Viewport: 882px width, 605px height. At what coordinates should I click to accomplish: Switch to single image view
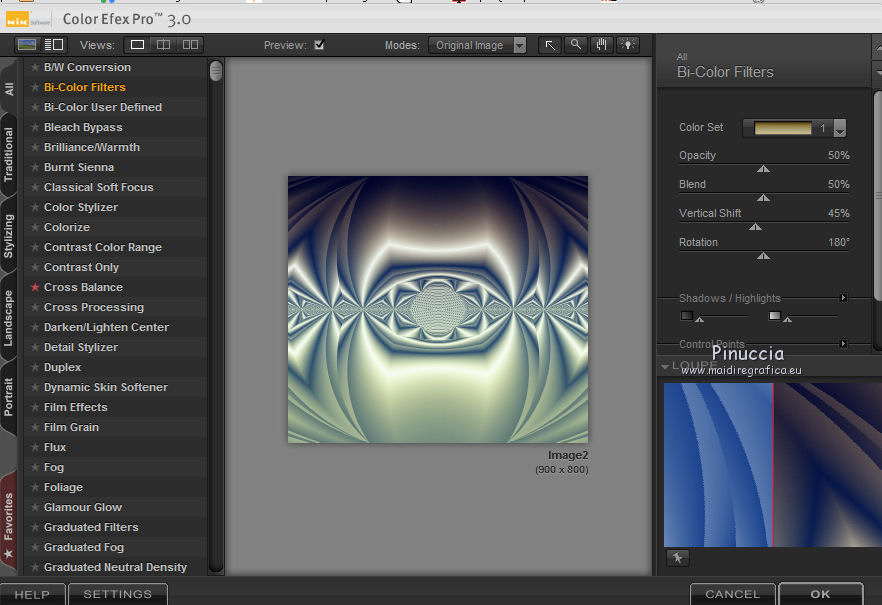tap(137, 45)
